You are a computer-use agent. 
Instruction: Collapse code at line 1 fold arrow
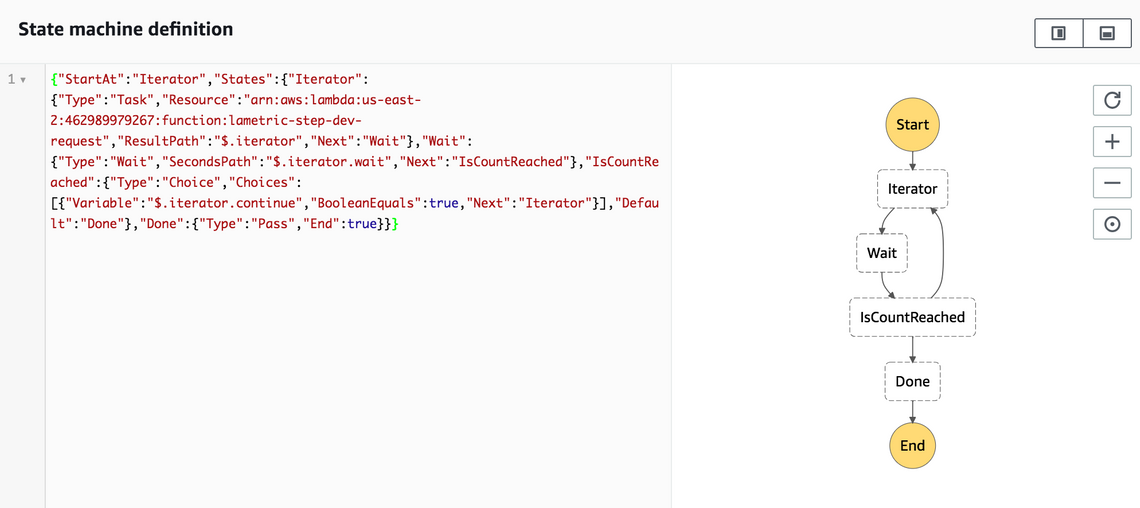[24, 79]
